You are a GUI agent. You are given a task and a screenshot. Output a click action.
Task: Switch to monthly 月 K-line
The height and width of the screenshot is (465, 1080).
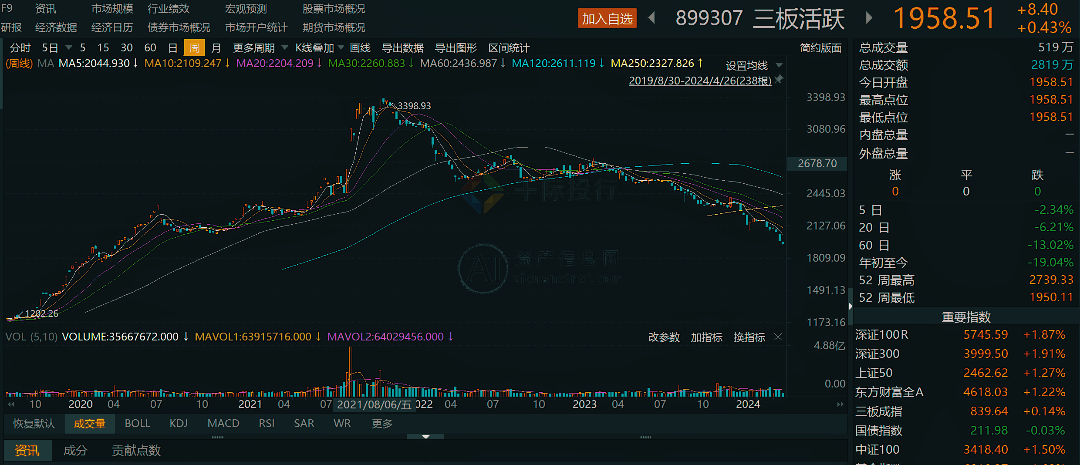coord(216,48)
